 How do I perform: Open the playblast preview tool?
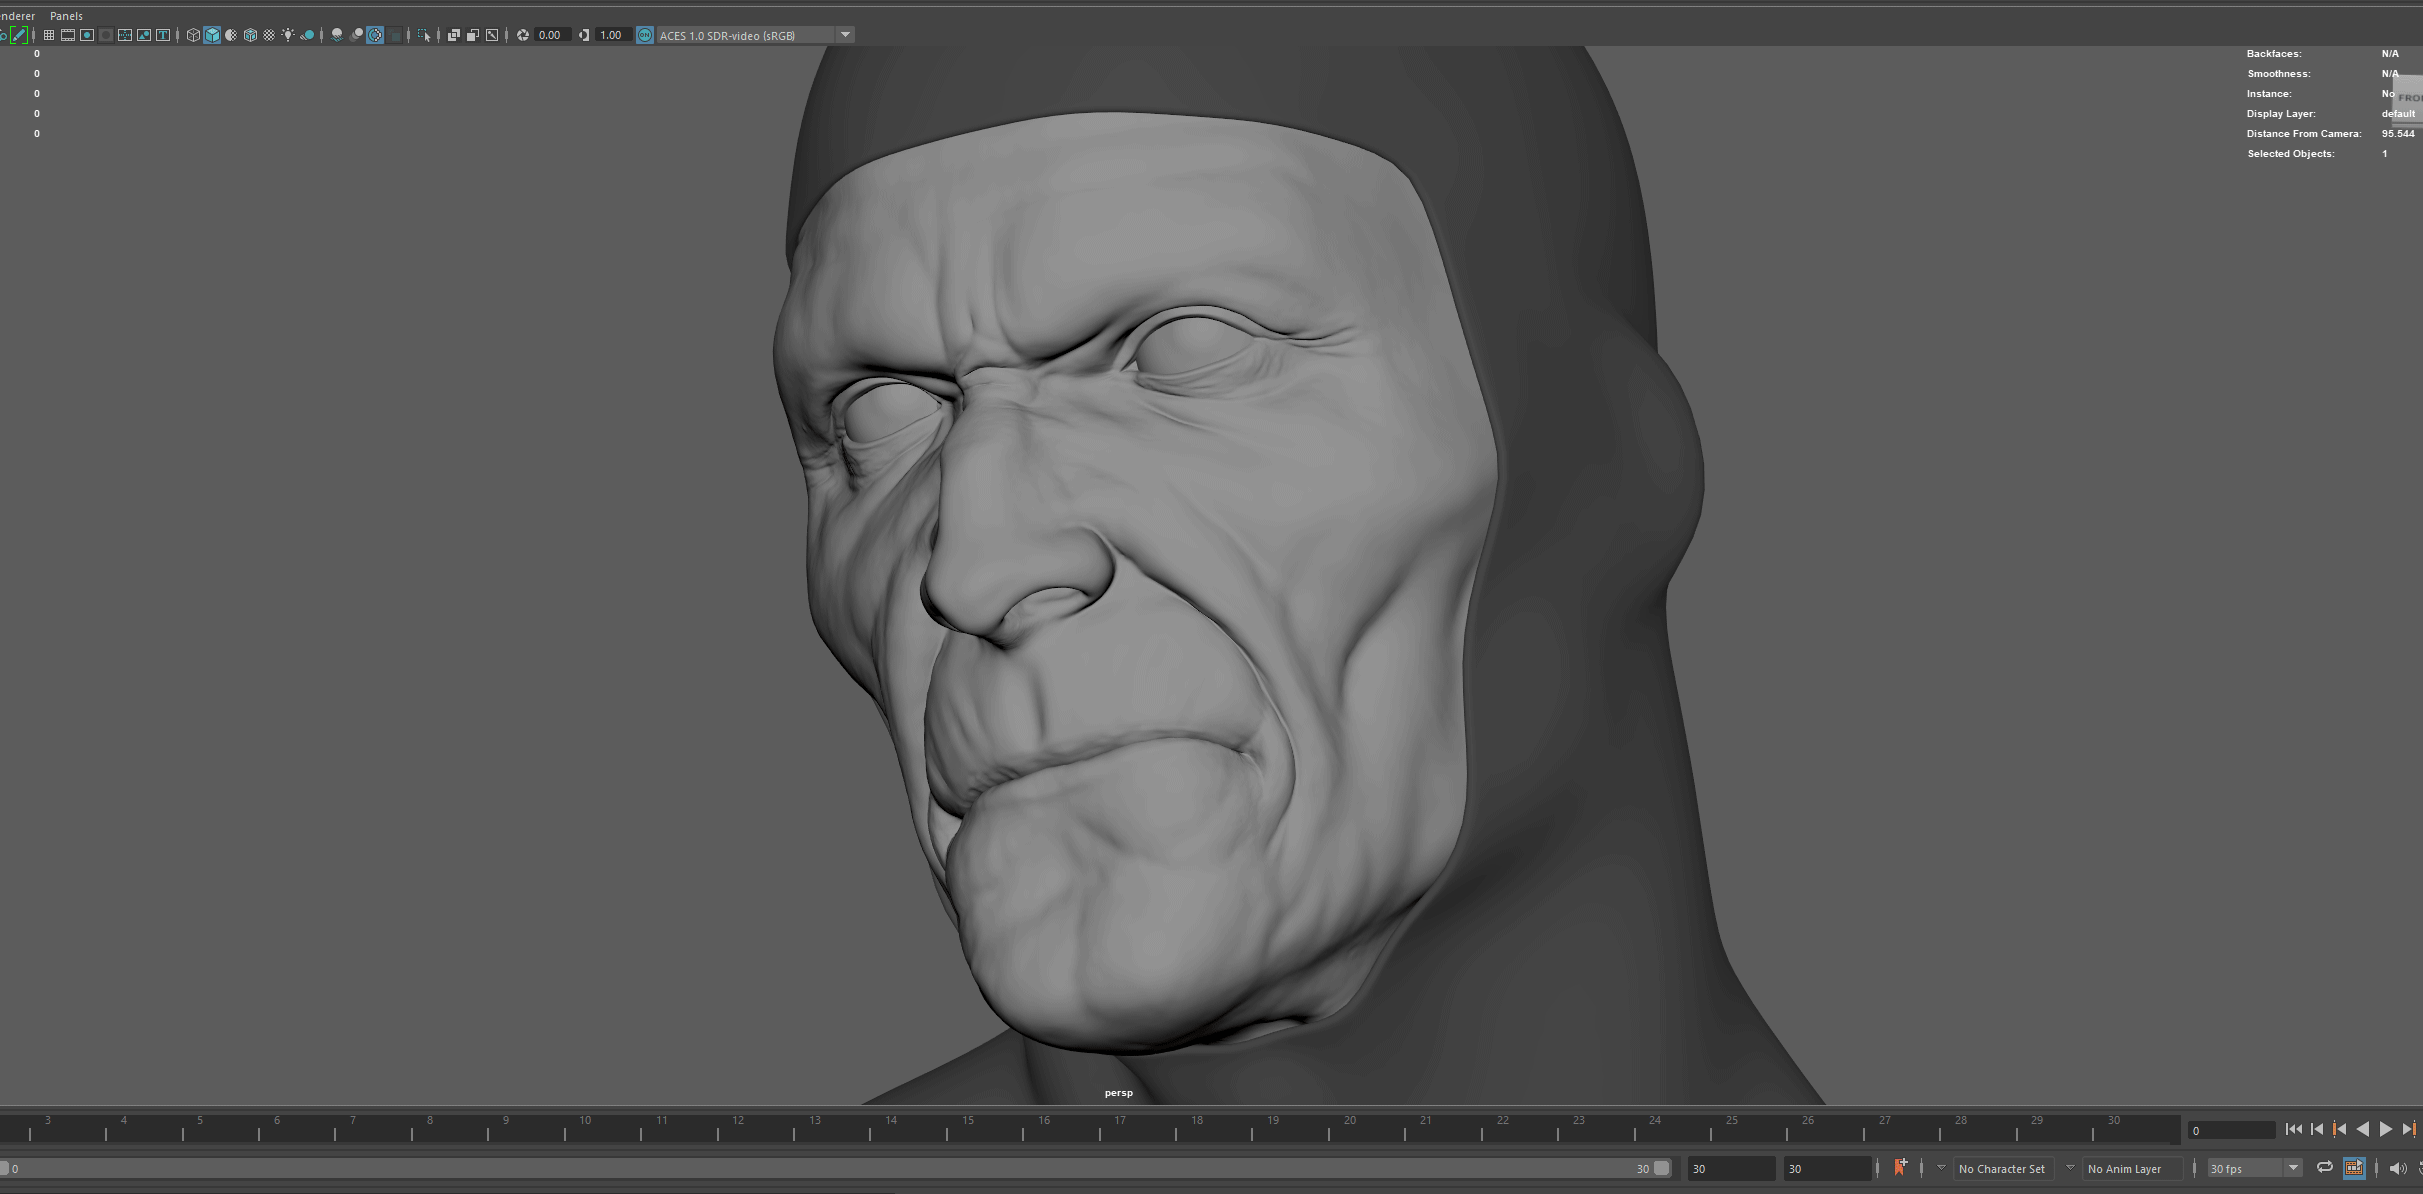(x=2353, y=1167)
